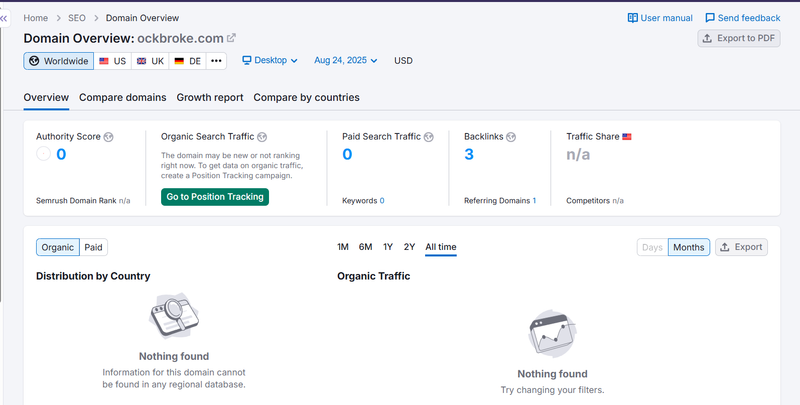
Task: Select 1M time range
Action: (x=343, y=247)
